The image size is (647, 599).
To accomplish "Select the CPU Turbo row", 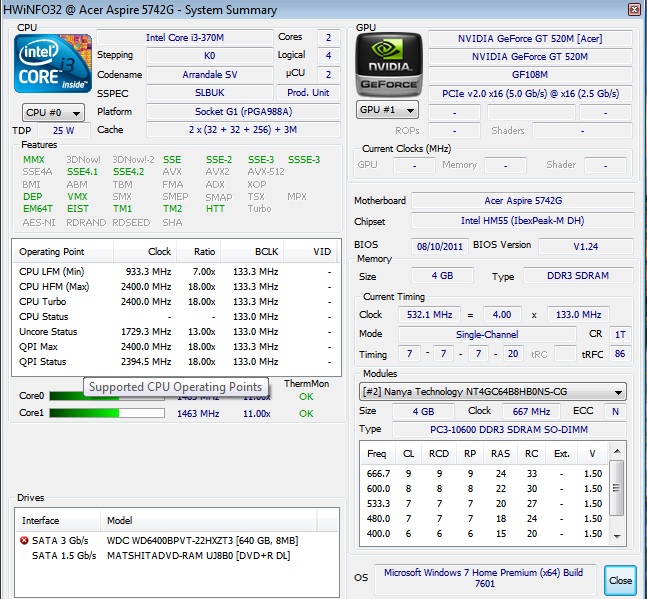I will click(176, 302).
